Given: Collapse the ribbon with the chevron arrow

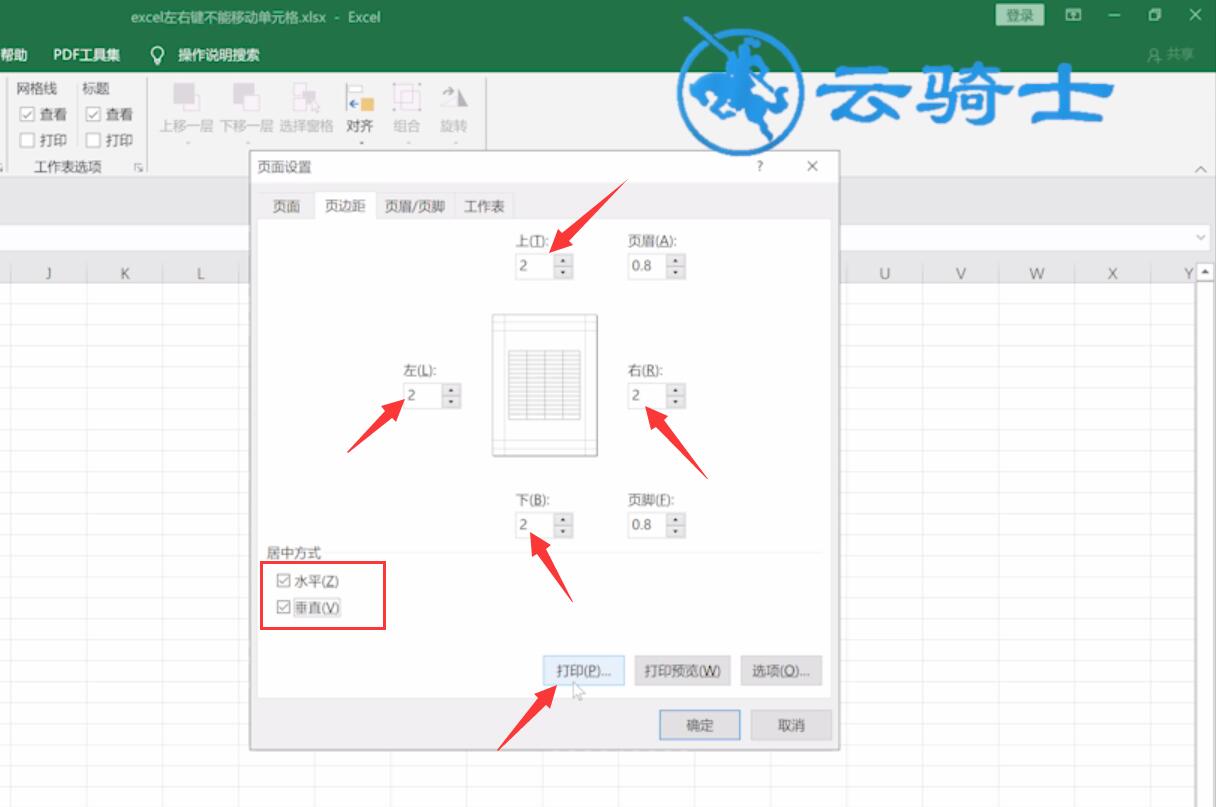Looking at the screenshot, I should (x=1201, y=170).
